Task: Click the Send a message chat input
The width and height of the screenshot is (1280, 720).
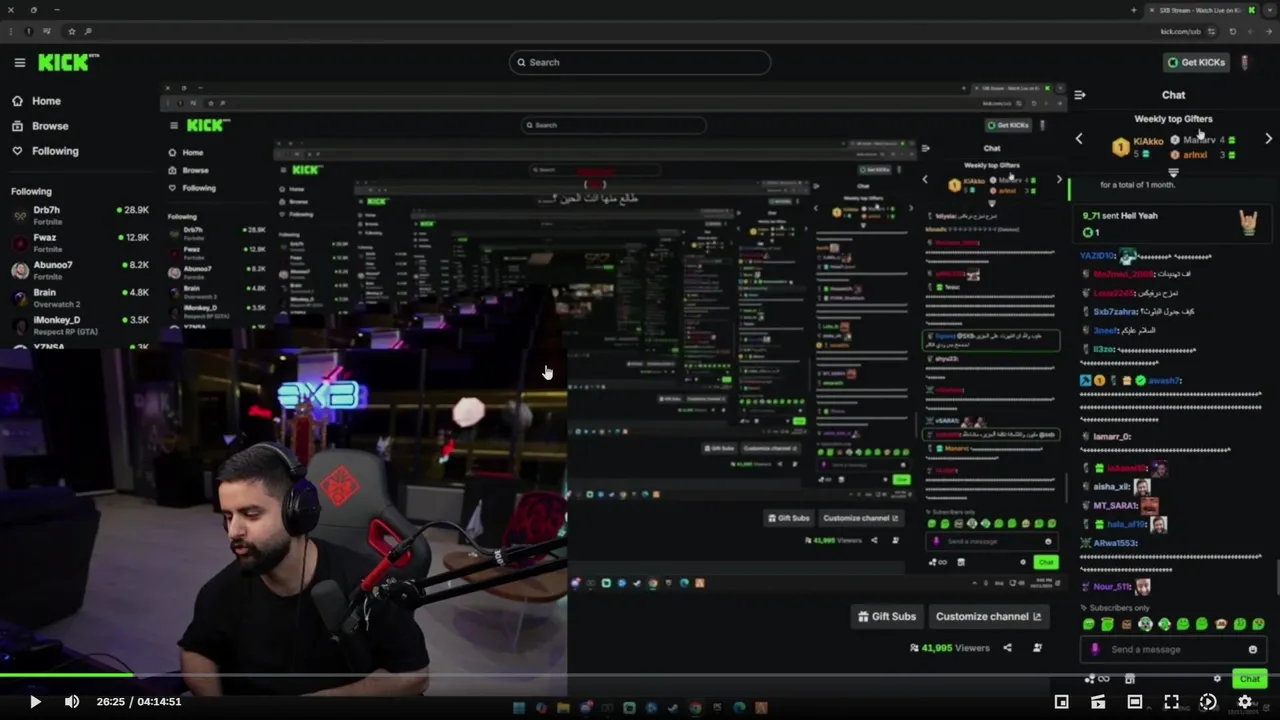Action: (x=1173, y=650)
